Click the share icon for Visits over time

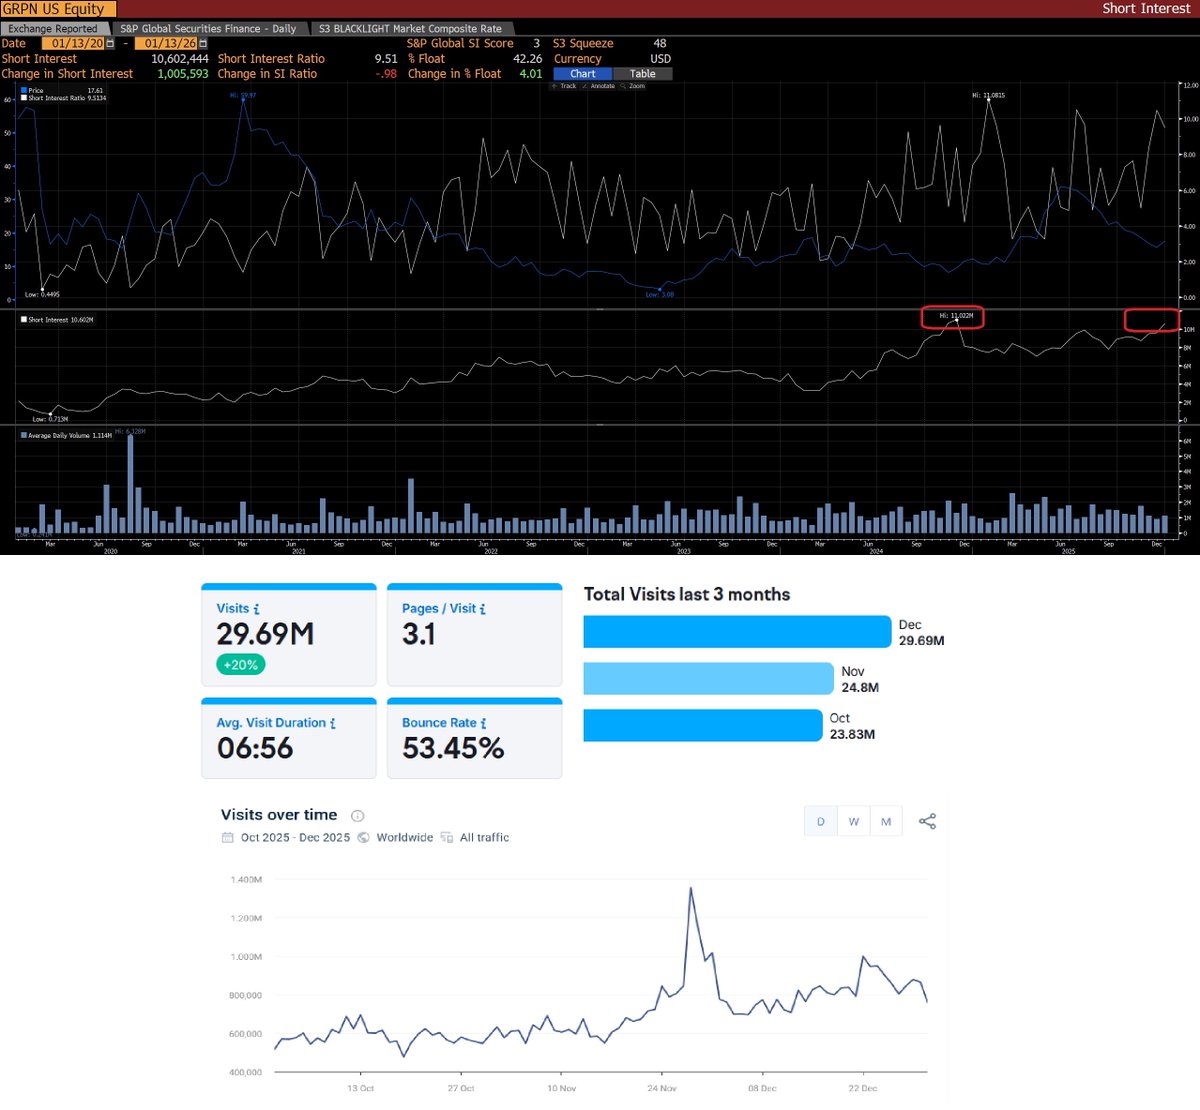(x=928, y=821)
